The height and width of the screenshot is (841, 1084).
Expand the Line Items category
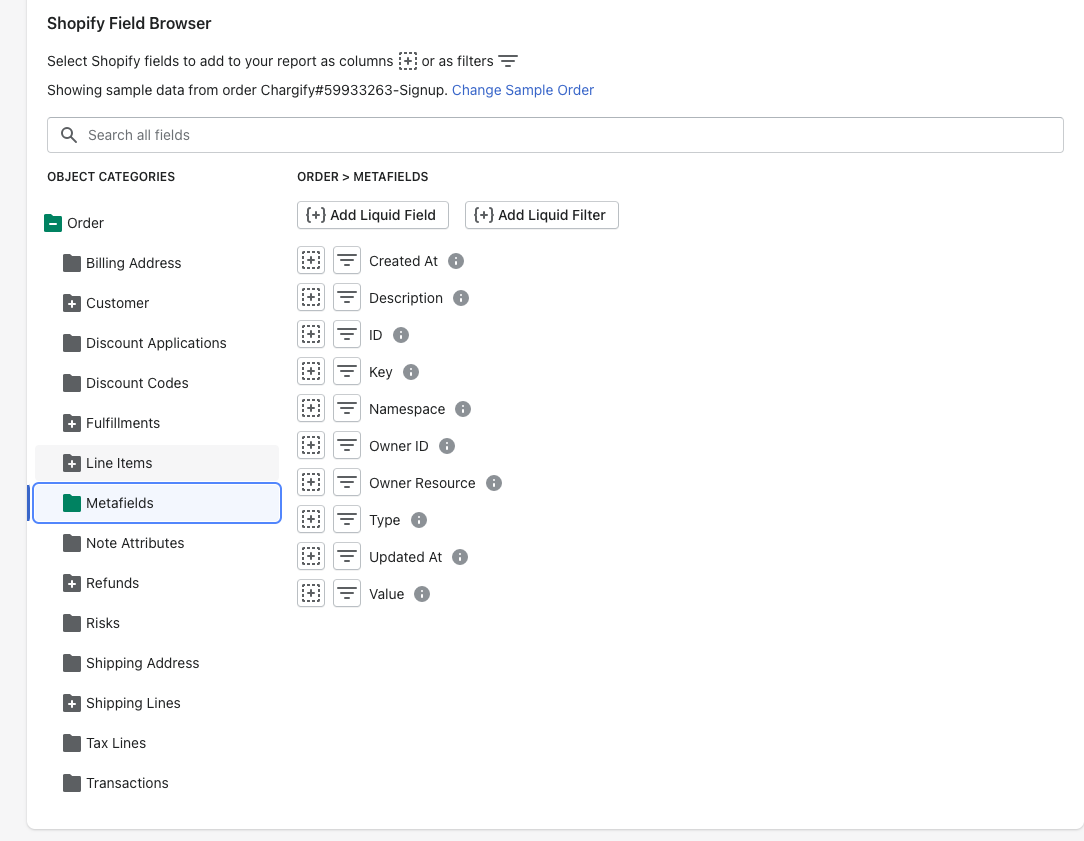pos(72,464)
